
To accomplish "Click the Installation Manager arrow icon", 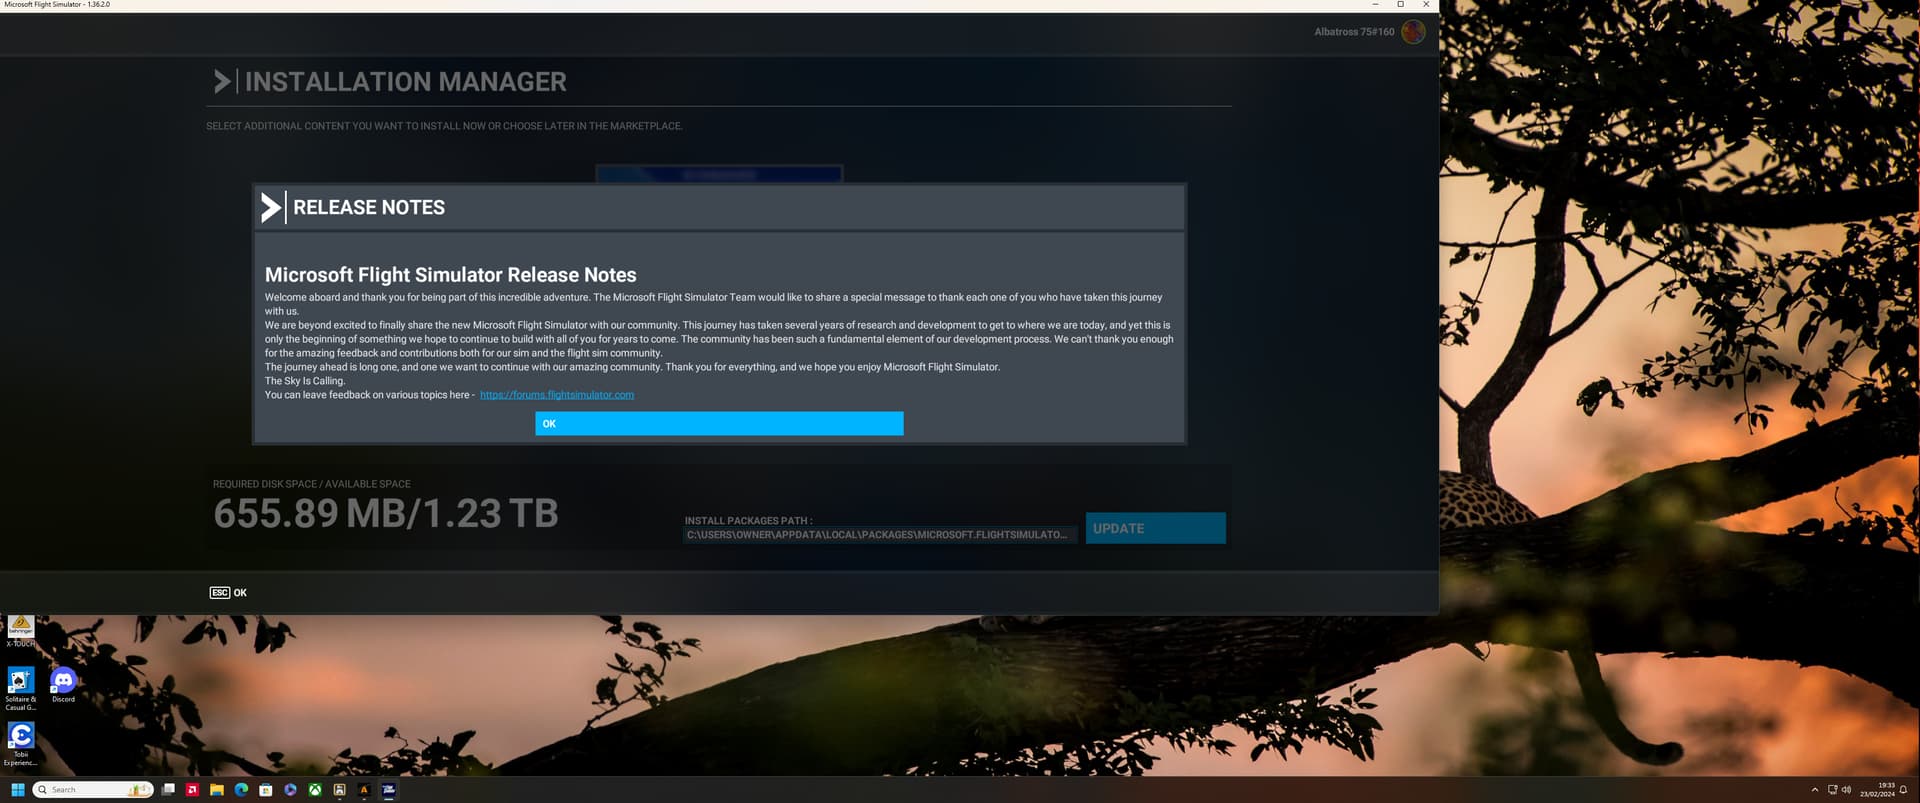I will 222,82.
